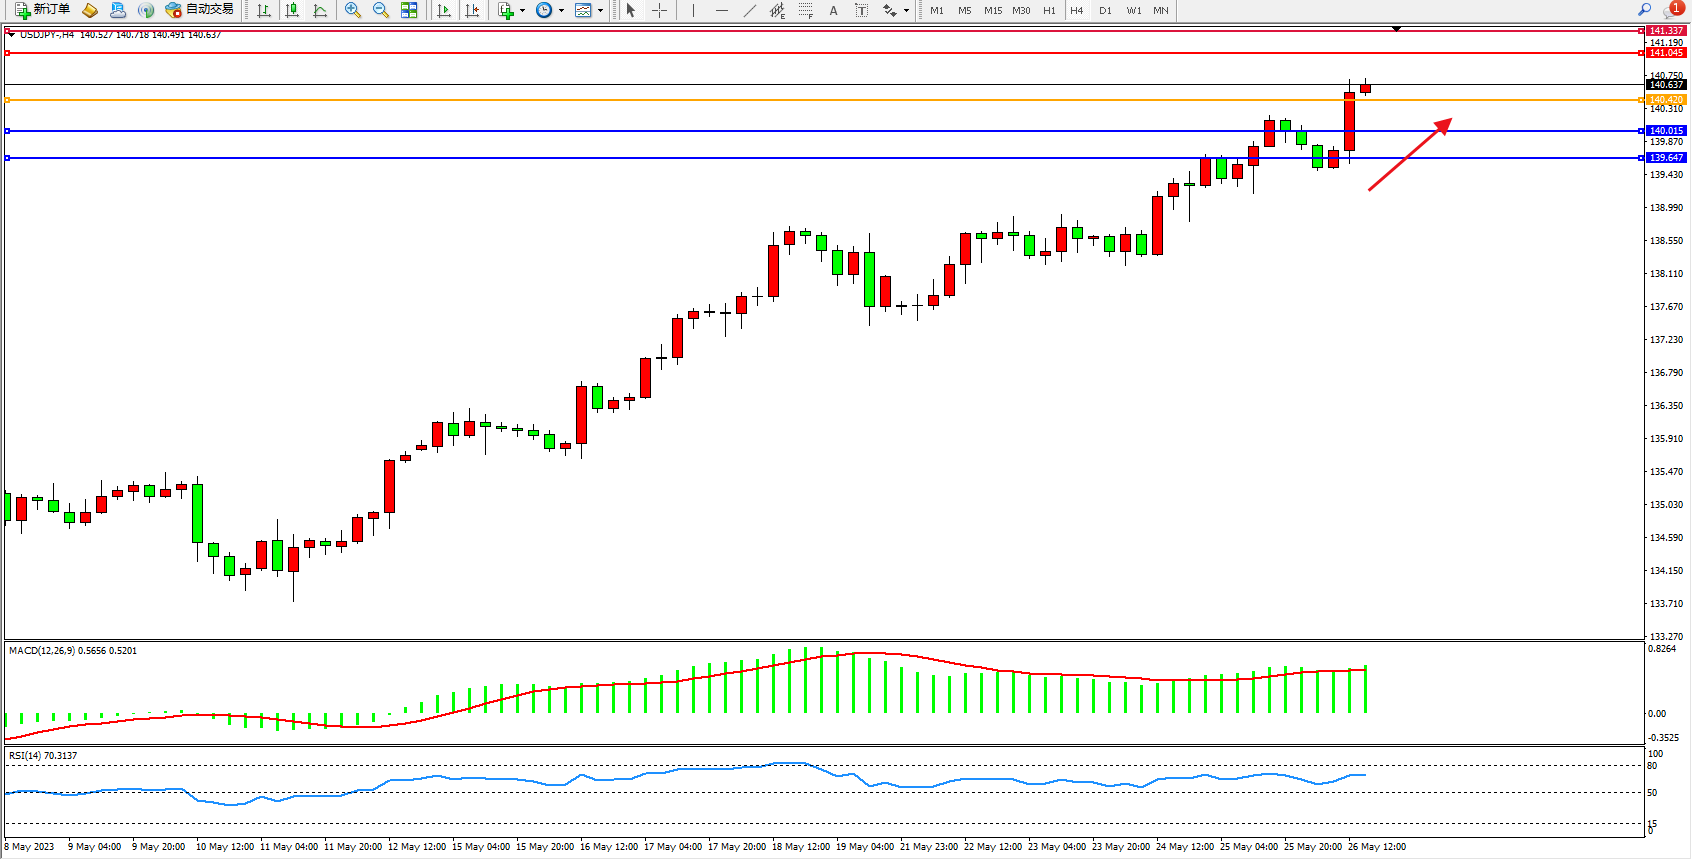The height and width of the screenshot is (860, 1692).
Task: Switch chart to line chart mode
Action: 320,10
